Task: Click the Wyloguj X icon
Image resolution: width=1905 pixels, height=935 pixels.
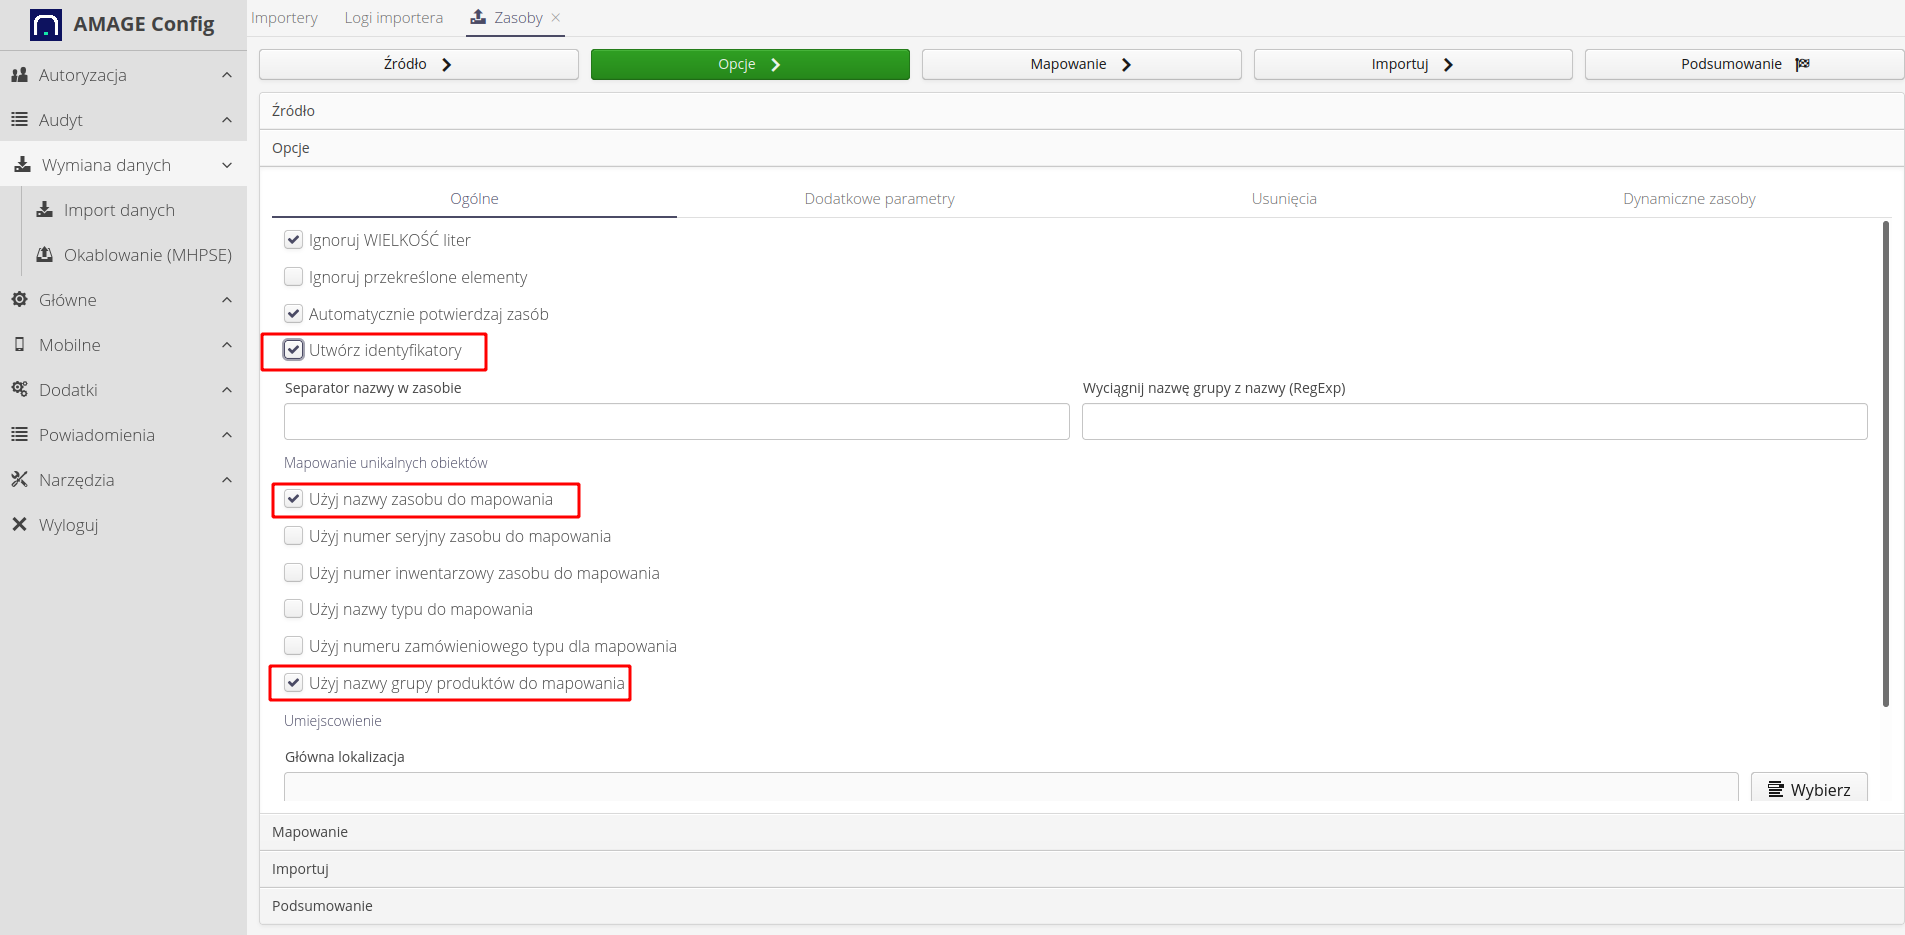Action: pyautogui.click(x=19, y=525)
